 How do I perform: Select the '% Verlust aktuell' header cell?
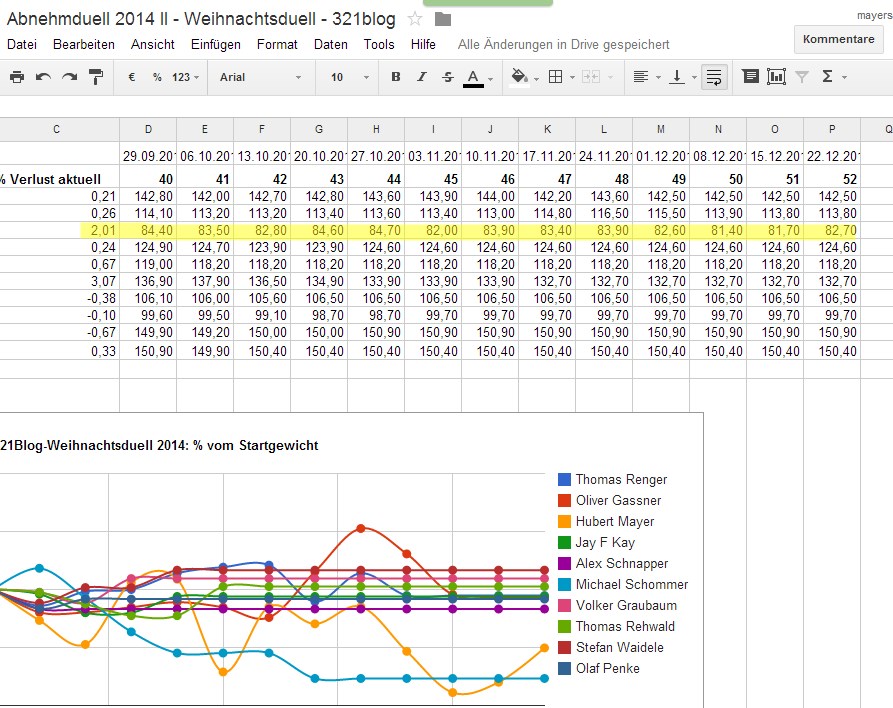60,179
